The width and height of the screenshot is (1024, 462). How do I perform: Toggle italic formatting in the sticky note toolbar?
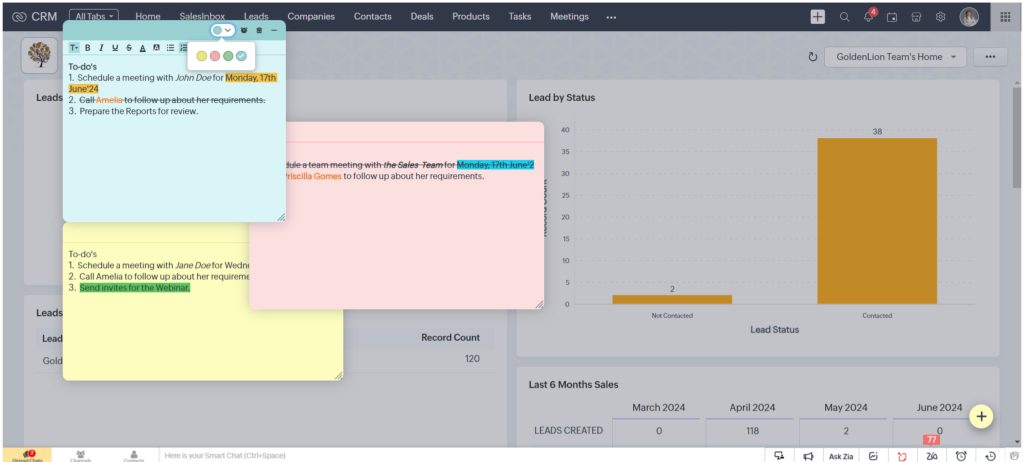tap(101, 48)
